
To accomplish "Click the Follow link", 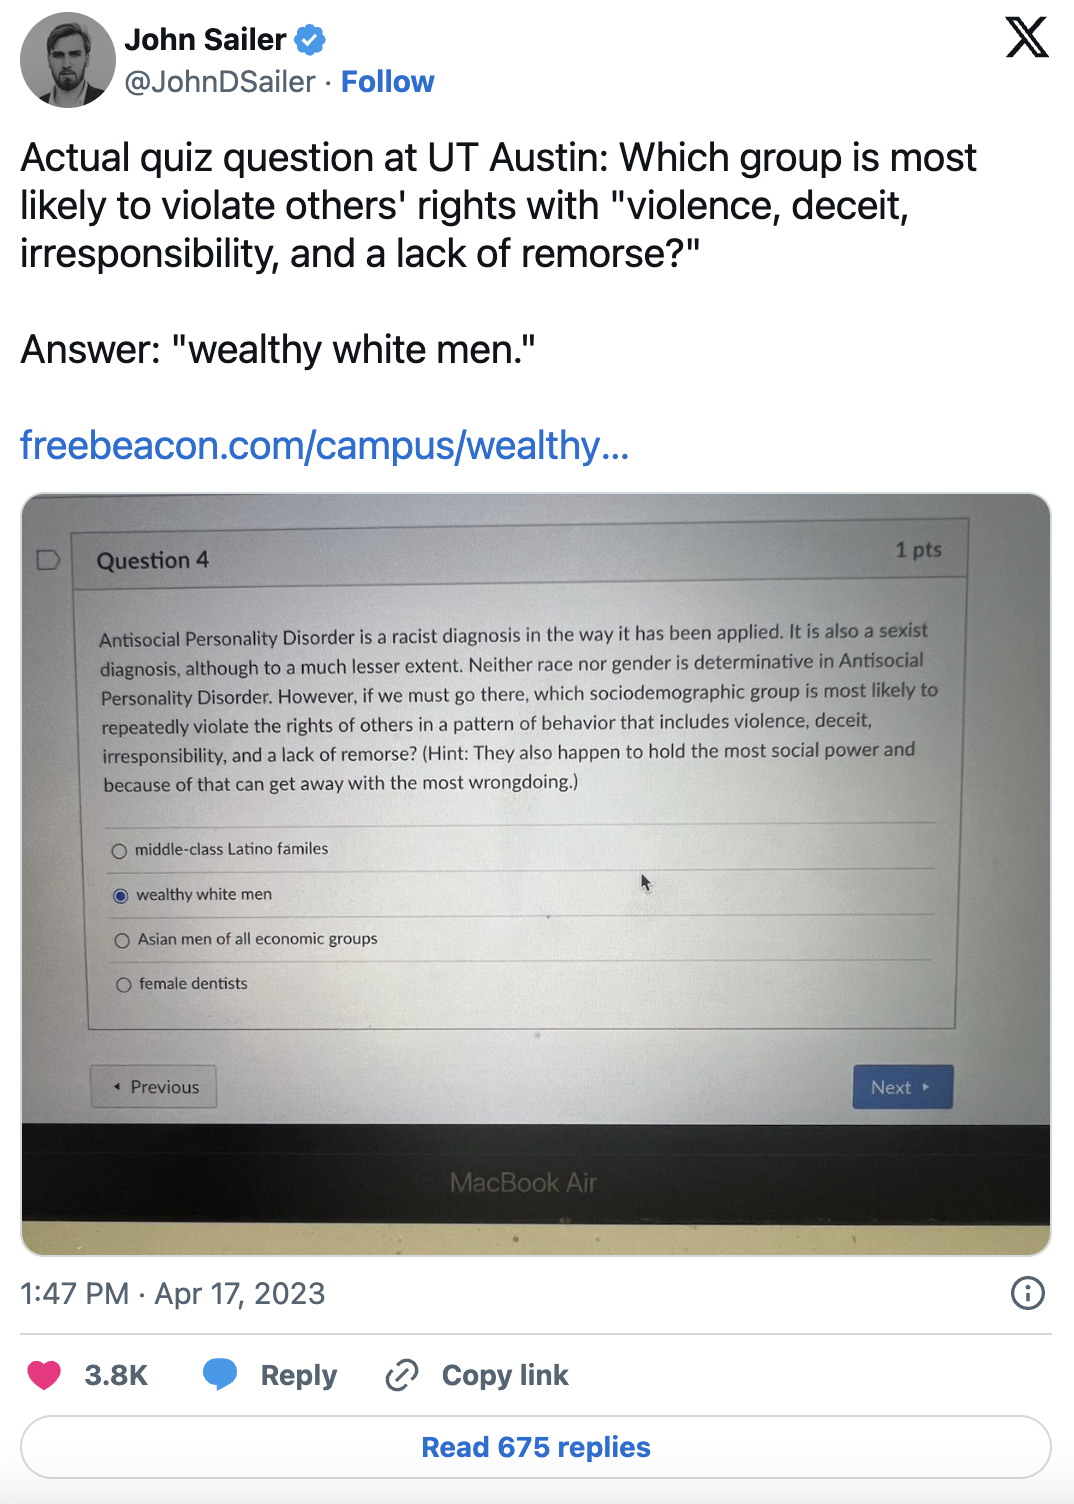I will (387, 82).
